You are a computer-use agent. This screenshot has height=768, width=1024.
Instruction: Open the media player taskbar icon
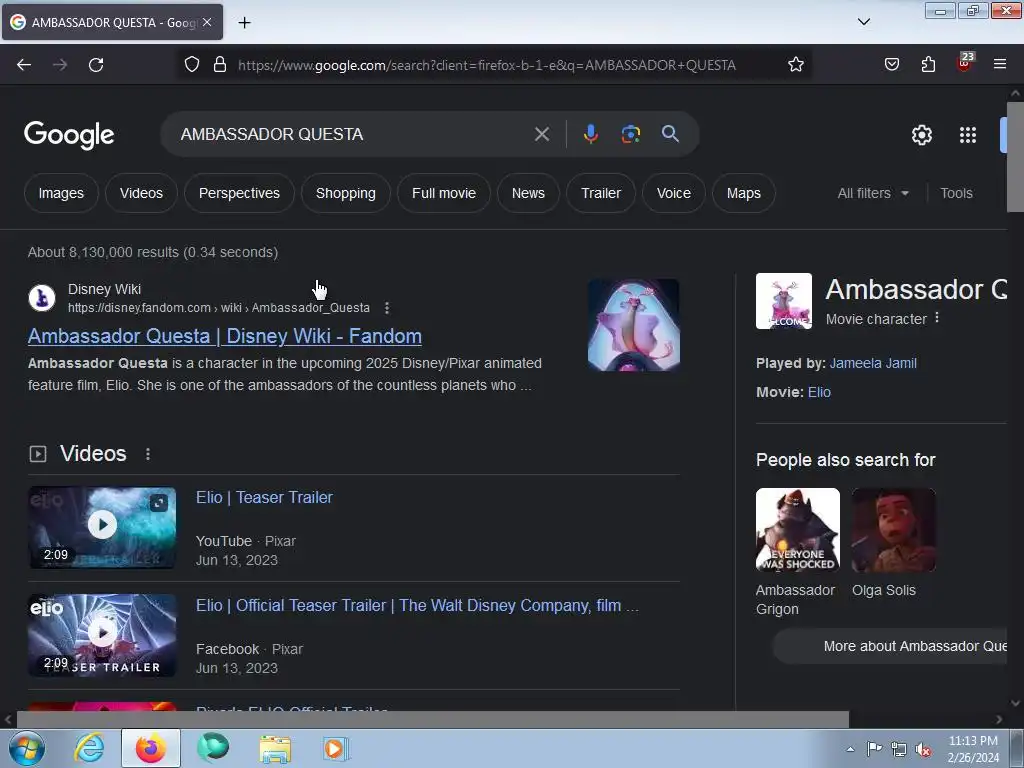336,748
